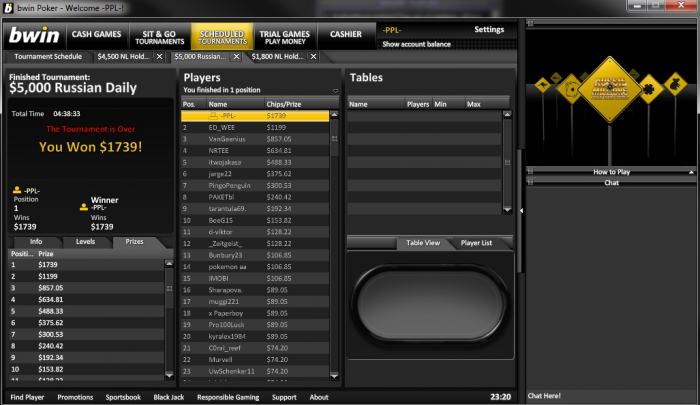
Task: Open About link
Action: pos(319,397)
